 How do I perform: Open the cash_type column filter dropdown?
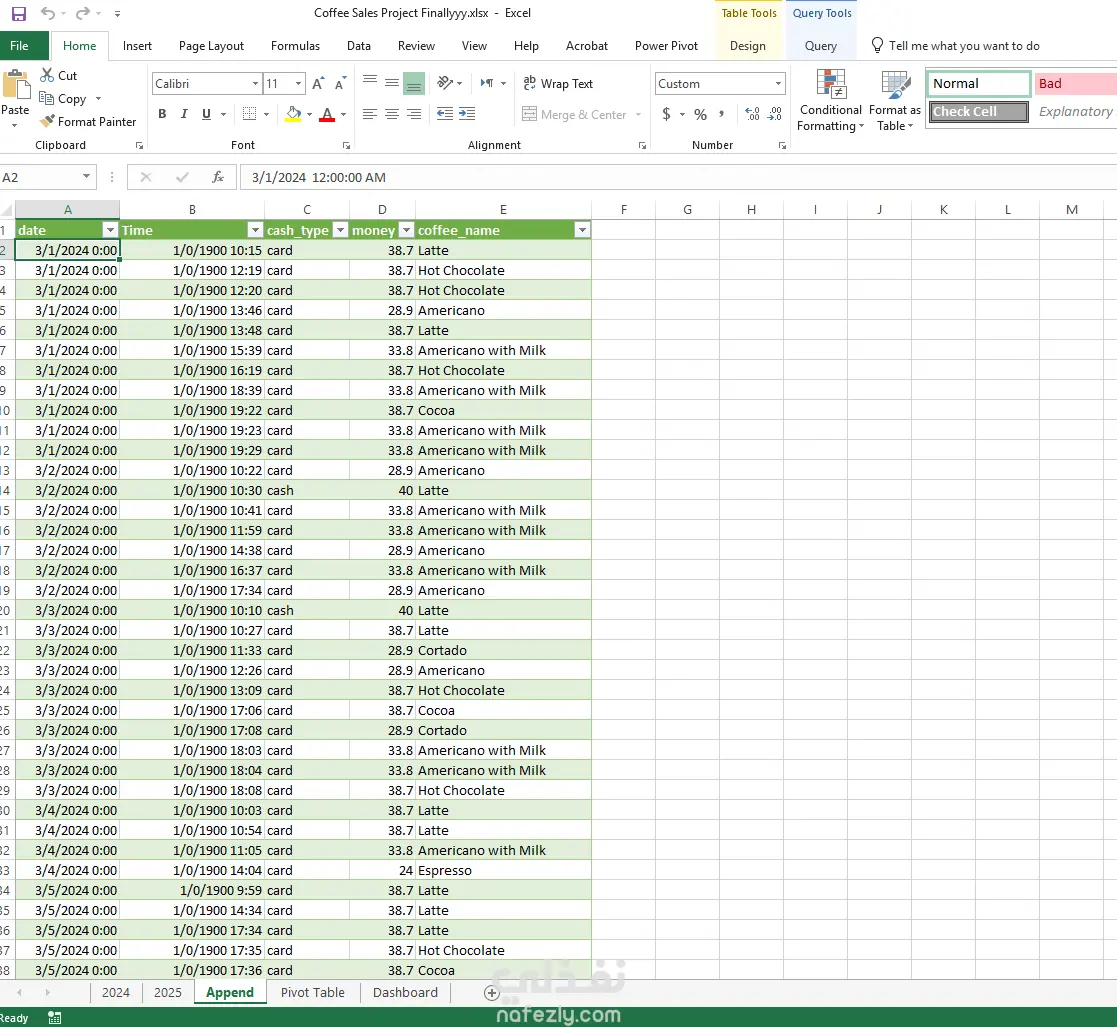340,230
